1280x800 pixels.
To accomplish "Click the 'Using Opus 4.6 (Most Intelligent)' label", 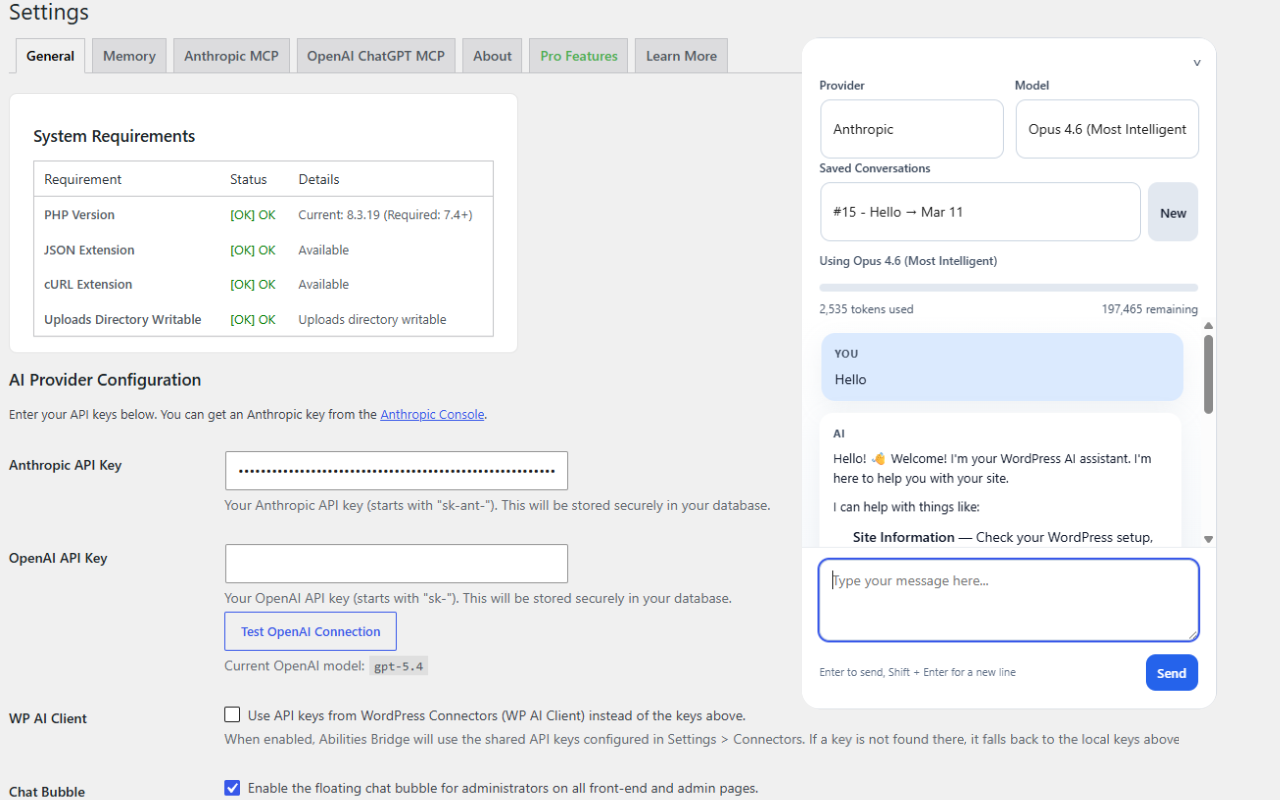I will tap(908, 261).
